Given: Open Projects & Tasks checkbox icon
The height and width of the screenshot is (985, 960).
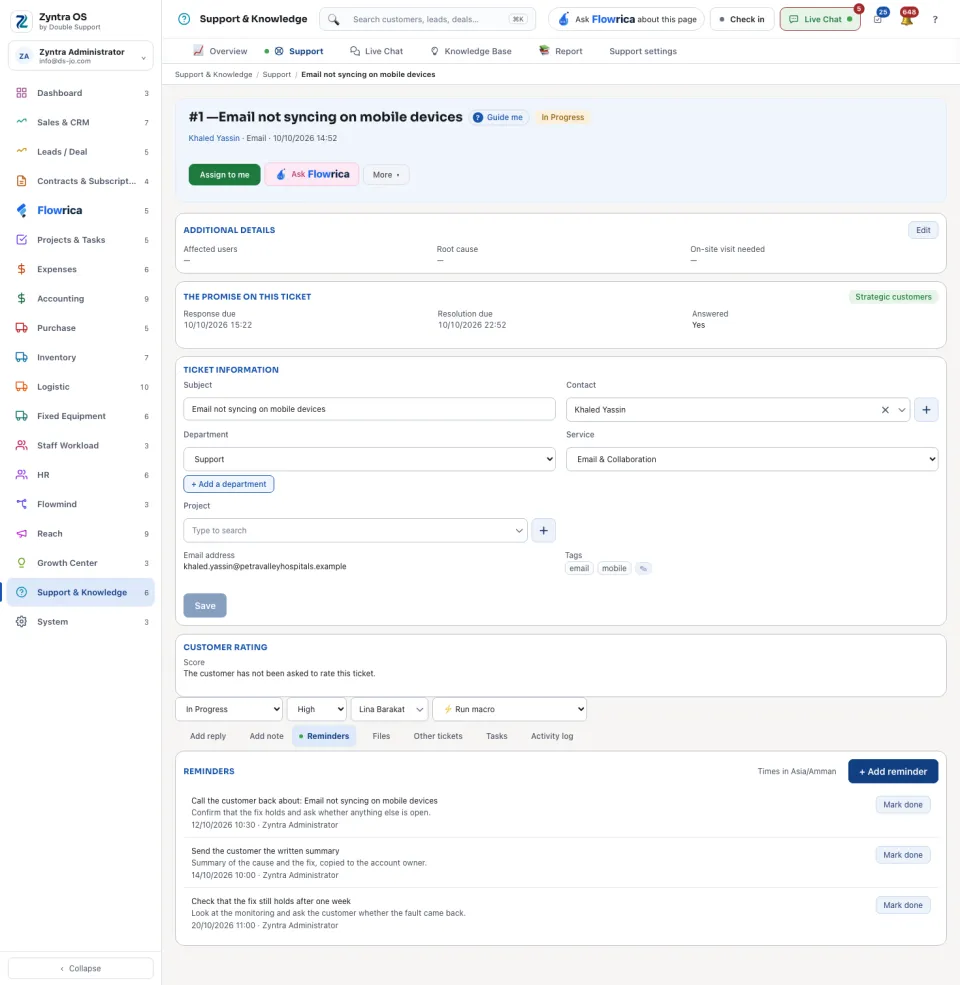Looking at the screenshot, I should point(21,240).
